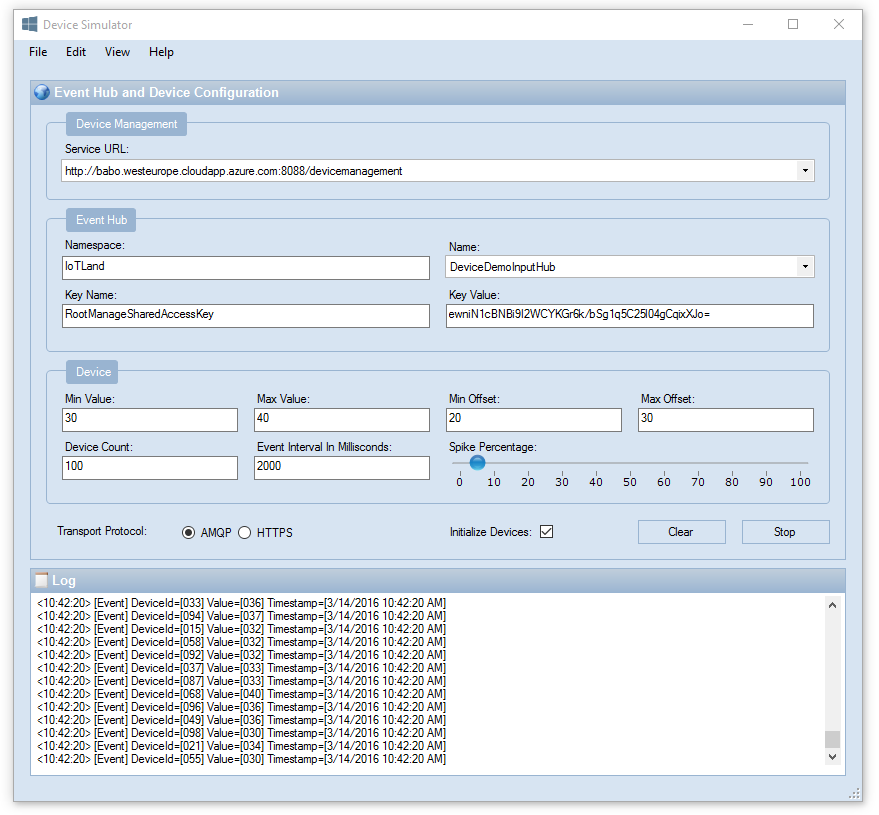Click the Device Management group label
Viewport: 879px width, 815px height.
(127, 124)
